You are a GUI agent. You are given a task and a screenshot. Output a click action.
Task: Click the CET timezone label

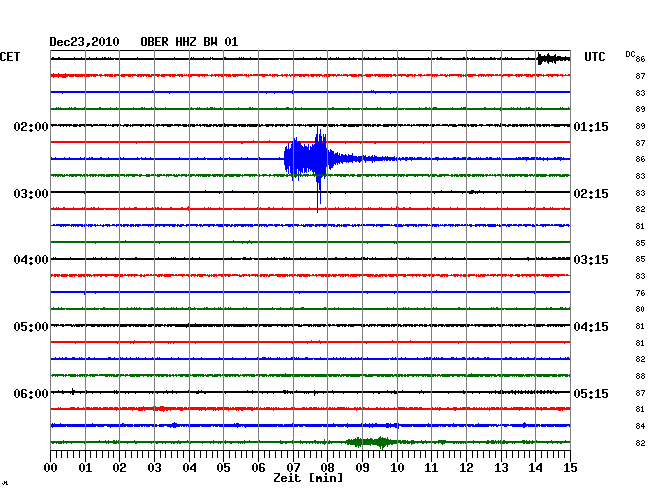10,57
